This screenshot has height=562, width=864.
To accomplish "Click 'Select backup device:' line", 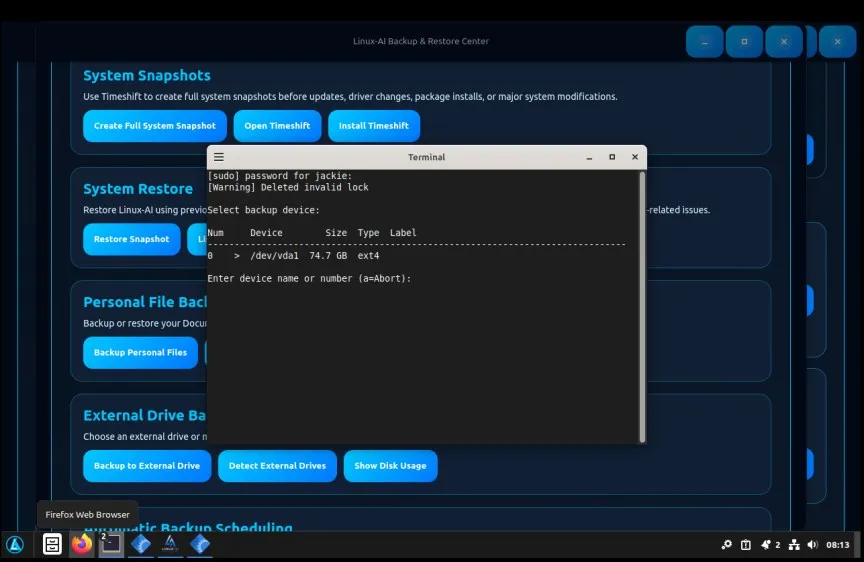I will tap(263, 210).
